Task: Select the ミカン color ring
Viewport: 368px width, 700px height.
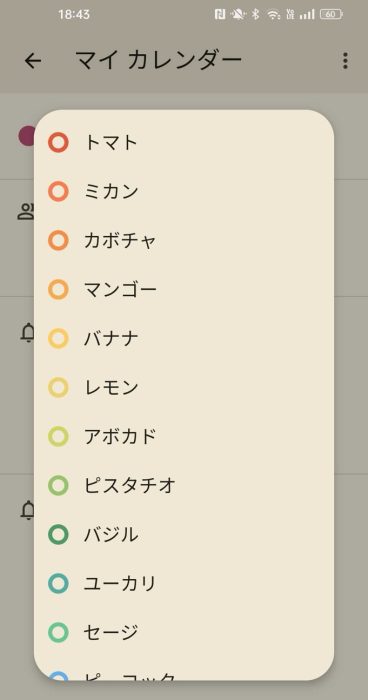Action: pyautogui.click(x=59, y=192)
